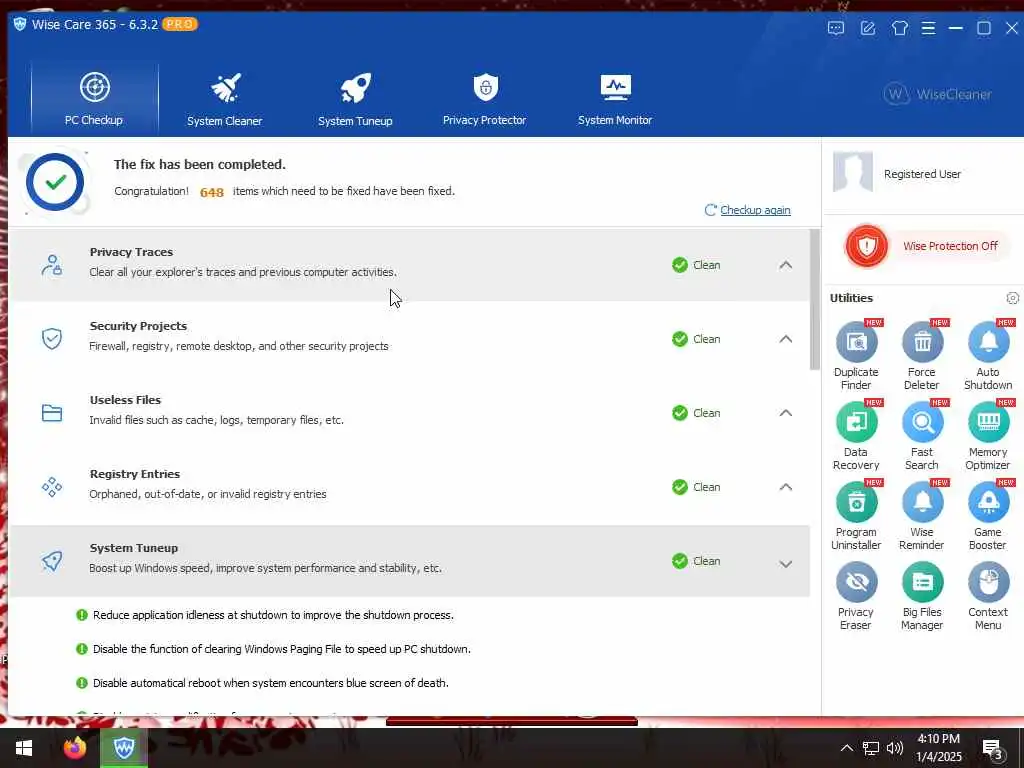
Task: Open the System Tuneup tab
Action: (x=355, y=99)
